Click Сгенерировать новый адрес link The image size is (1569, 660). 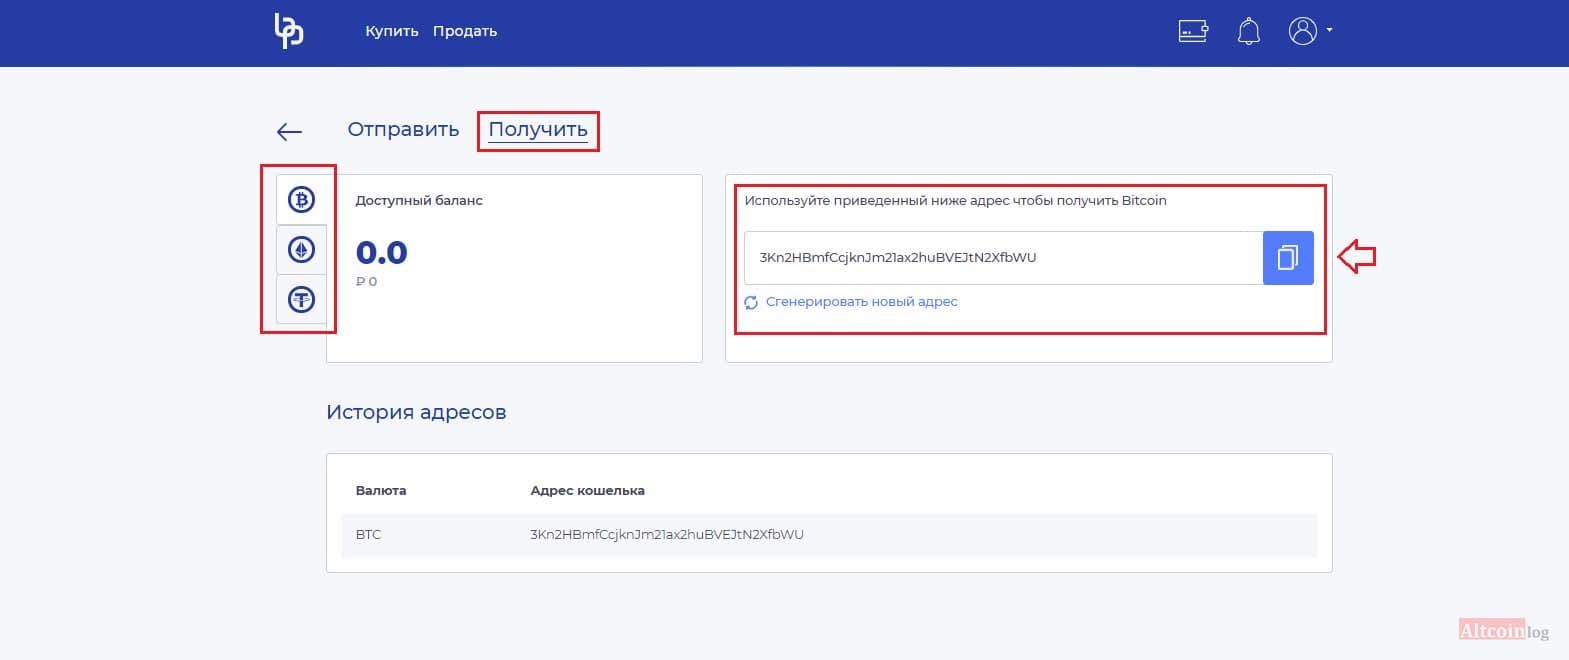[862, 302]
